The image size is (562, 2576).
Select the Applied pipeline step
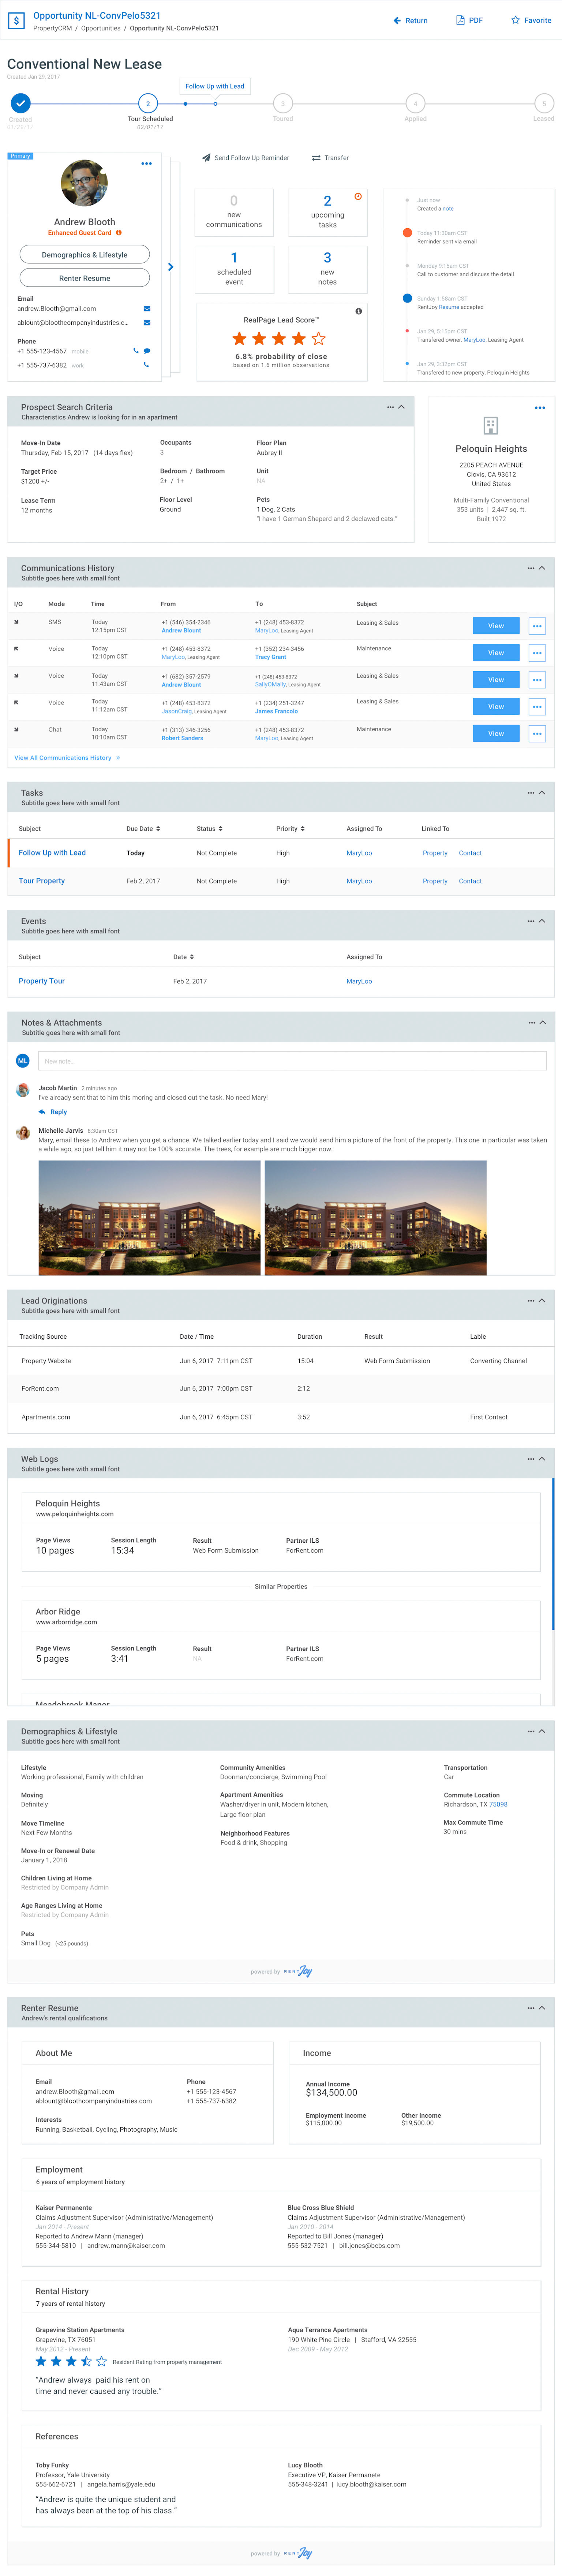click(415, 103)
